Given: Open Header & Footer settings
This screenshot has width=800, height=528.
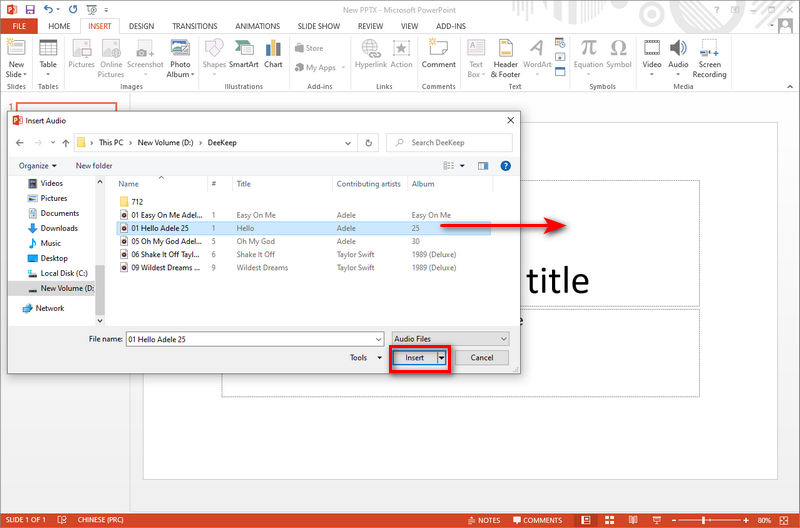Looking at the screenshot, I should point(506,58).
